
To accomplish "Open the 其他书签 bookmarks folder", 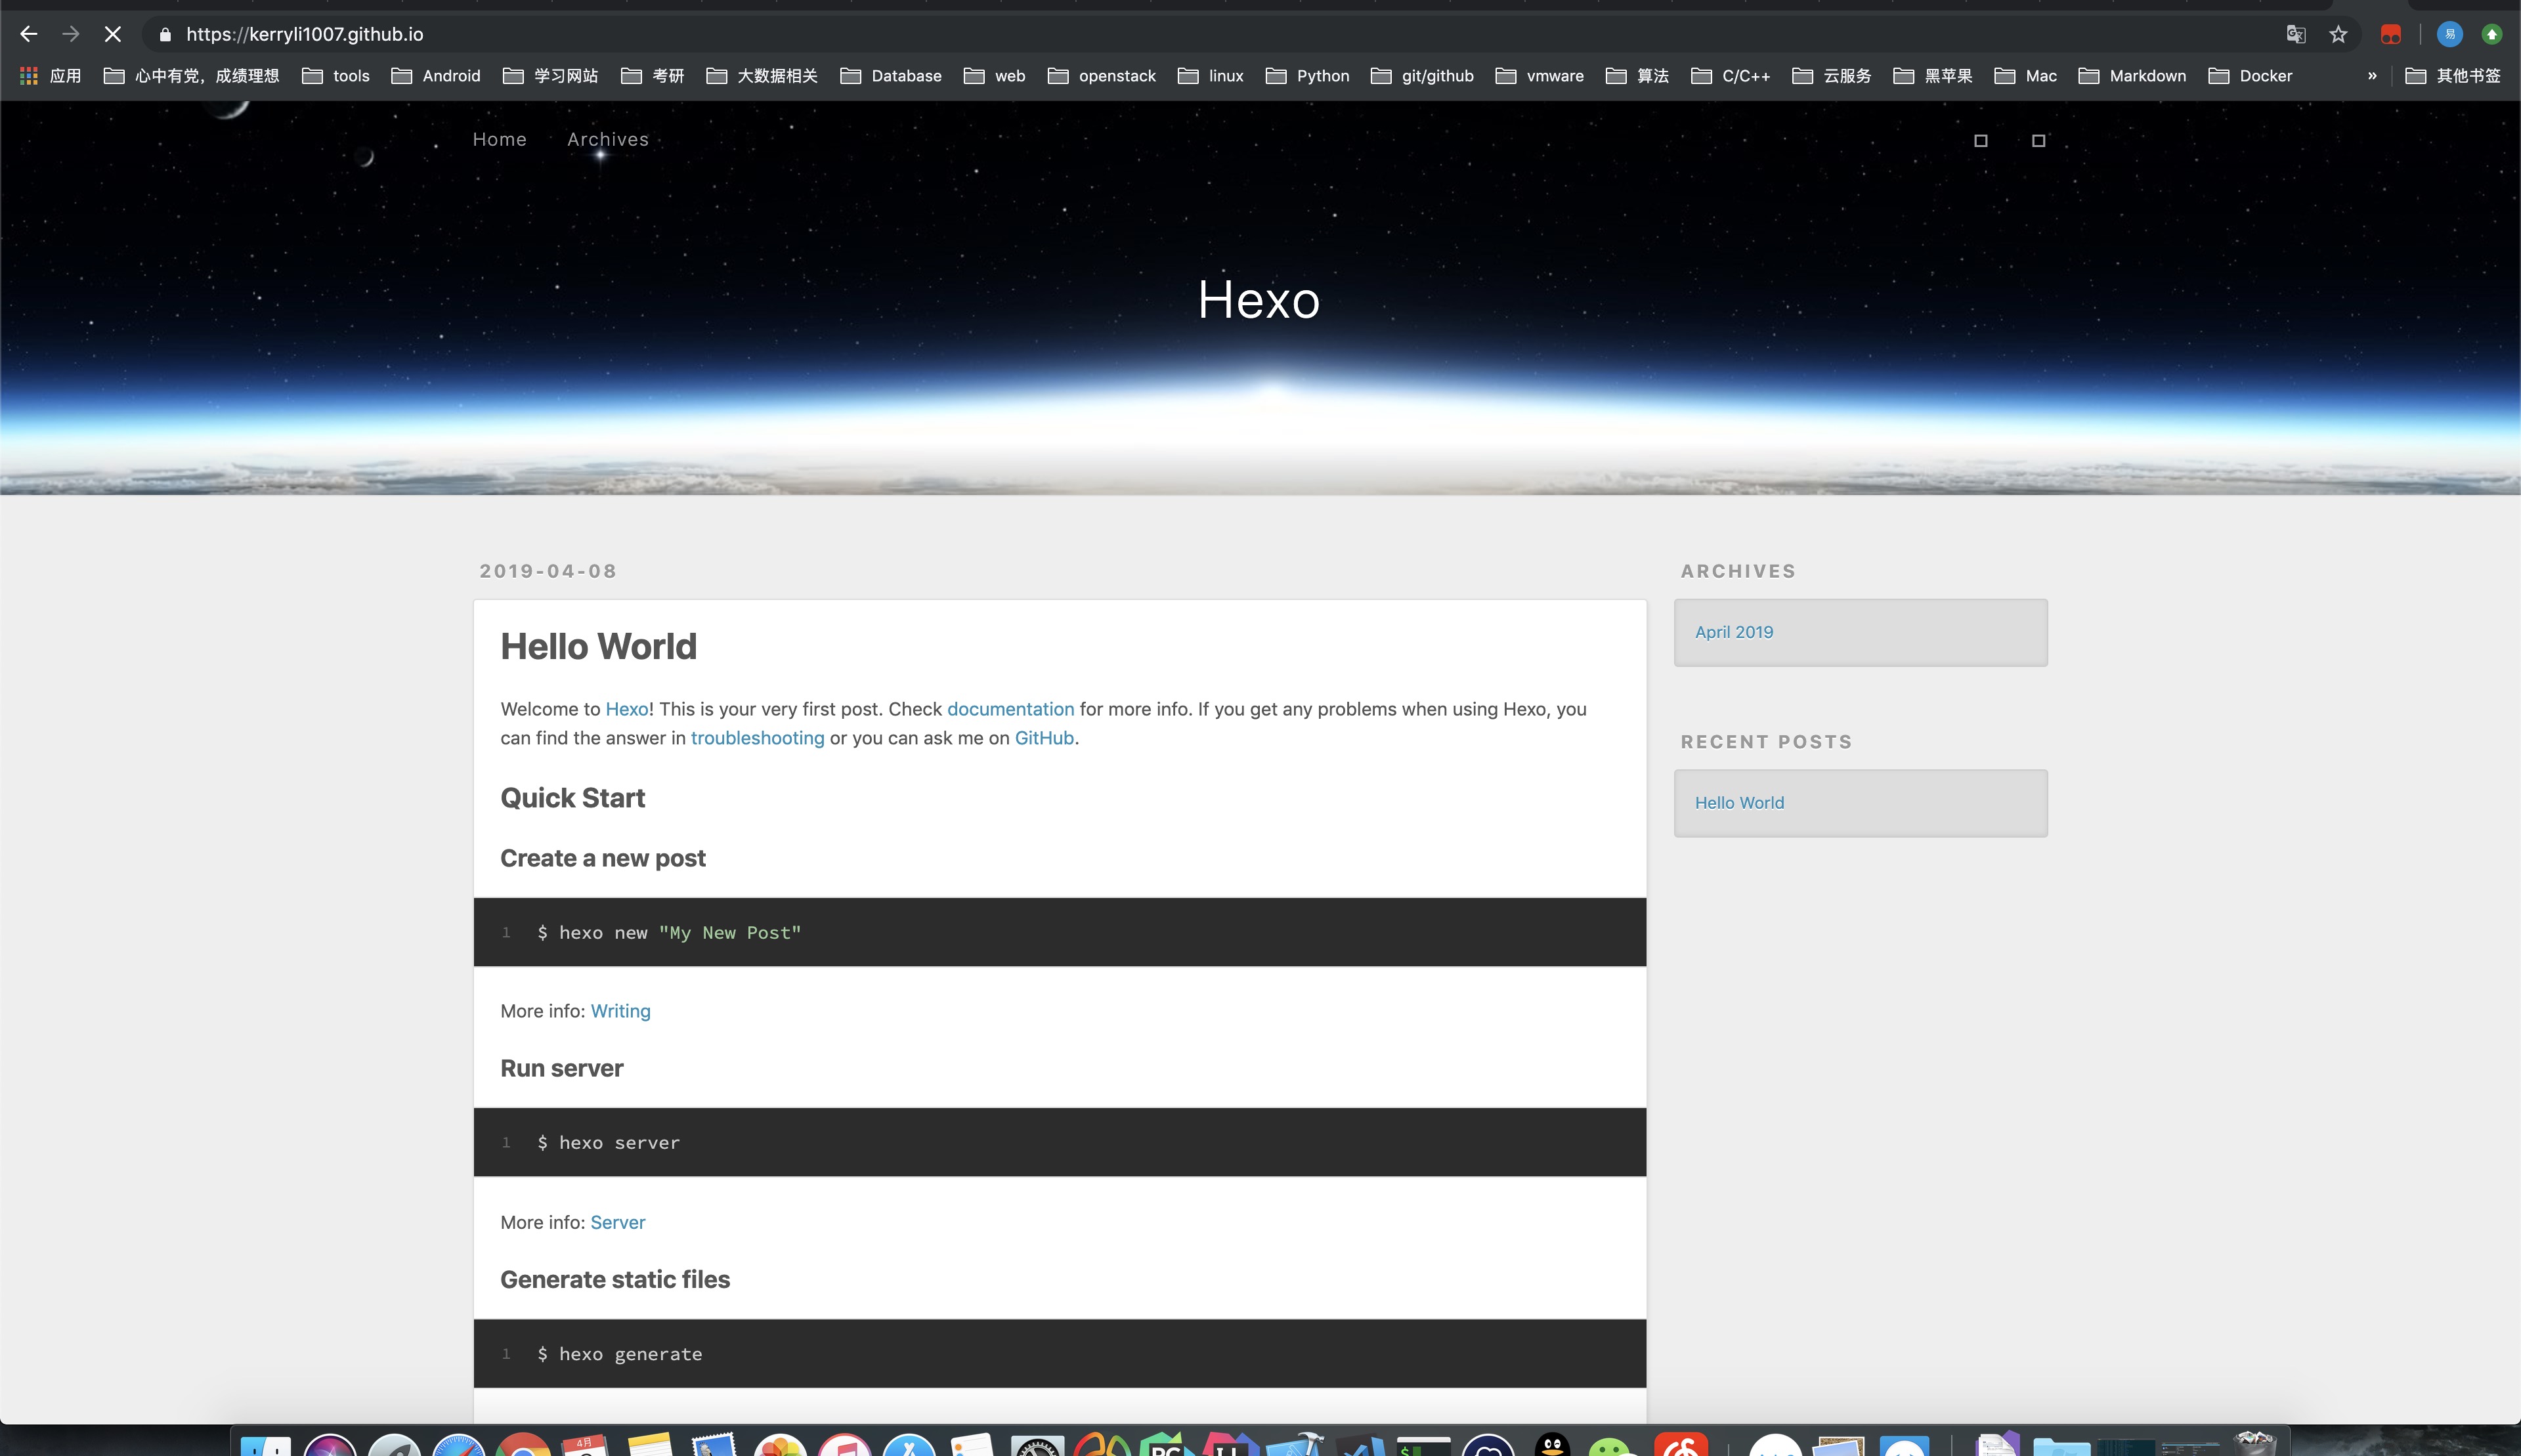I will click(x=2453, y=76).
